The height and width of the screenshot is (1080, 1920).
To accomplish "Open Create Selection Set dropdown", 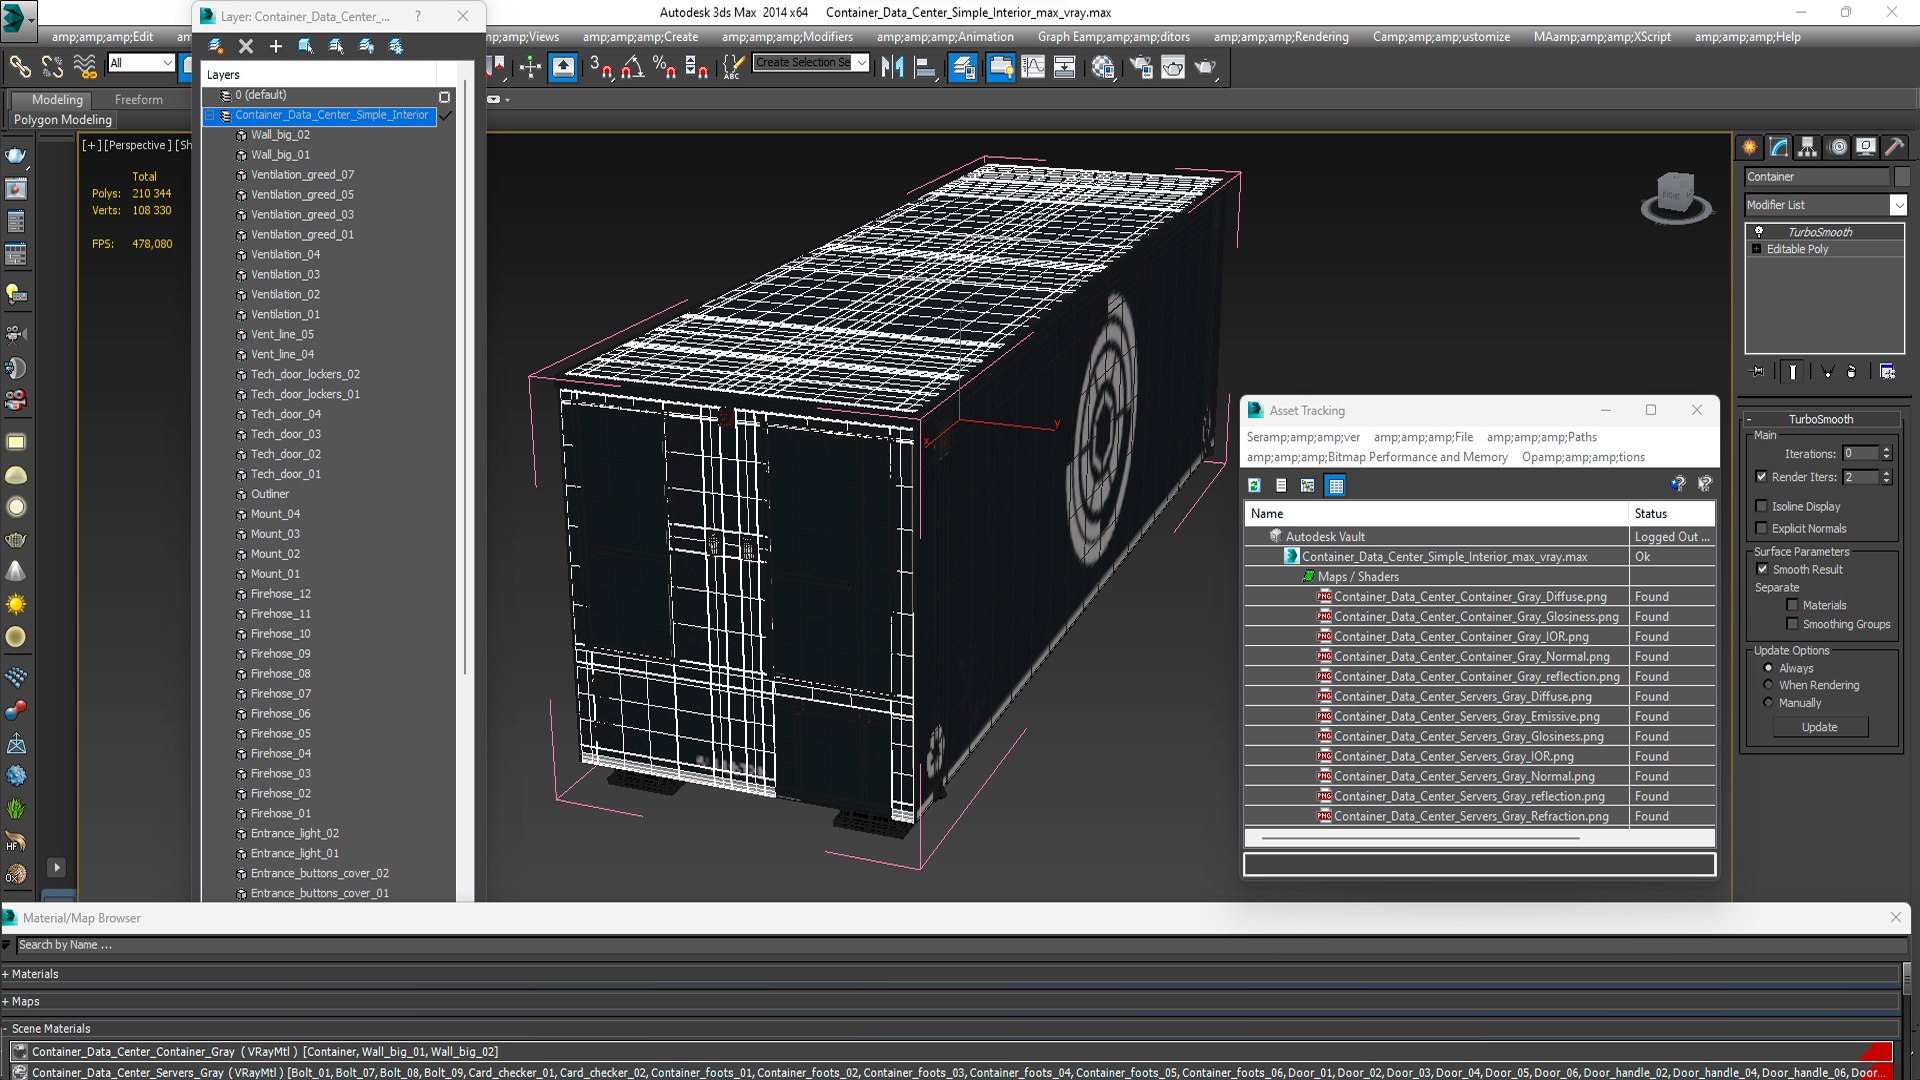I will 861,62.
